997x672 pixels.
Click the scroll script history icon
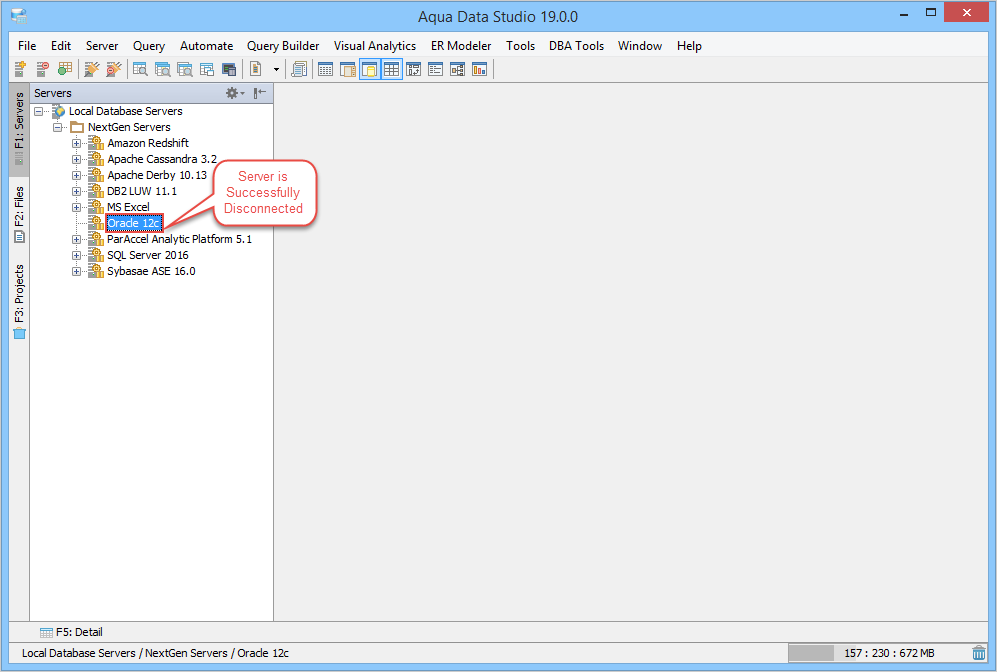pos(299,69)
